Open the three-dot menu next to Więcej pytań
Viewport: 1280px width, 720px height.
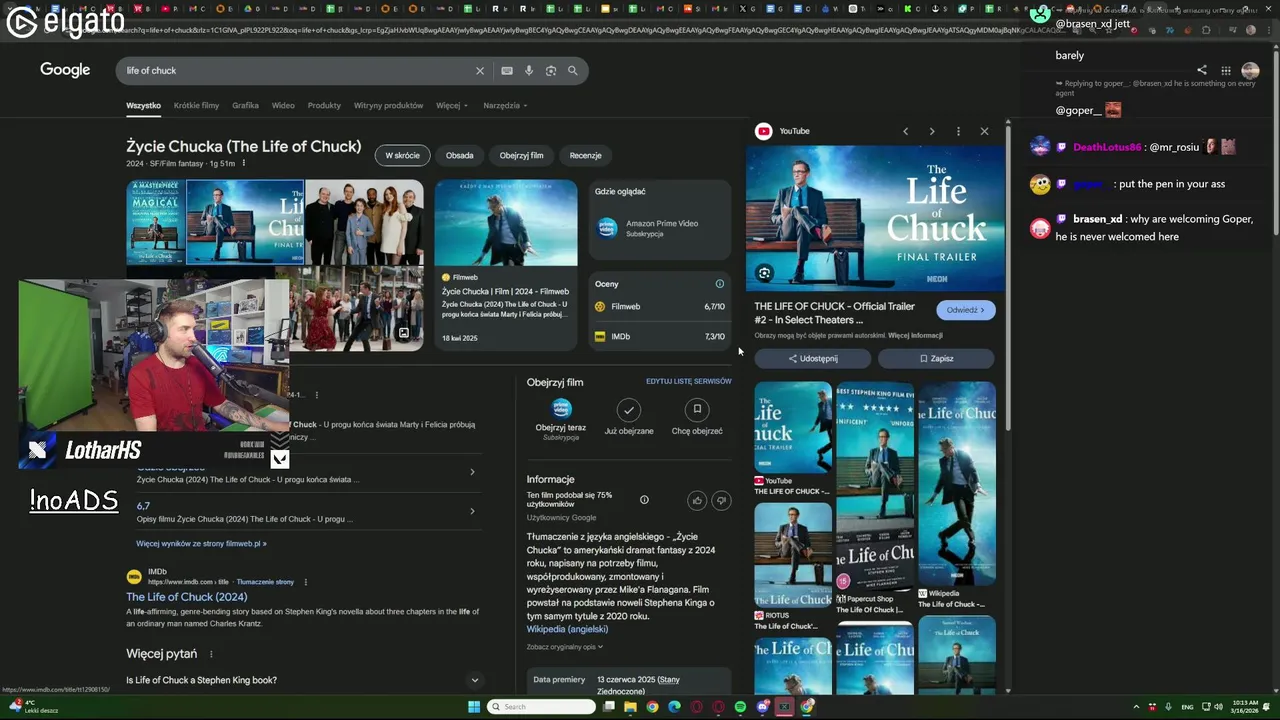pyautogui.click(x=211, y=654)
